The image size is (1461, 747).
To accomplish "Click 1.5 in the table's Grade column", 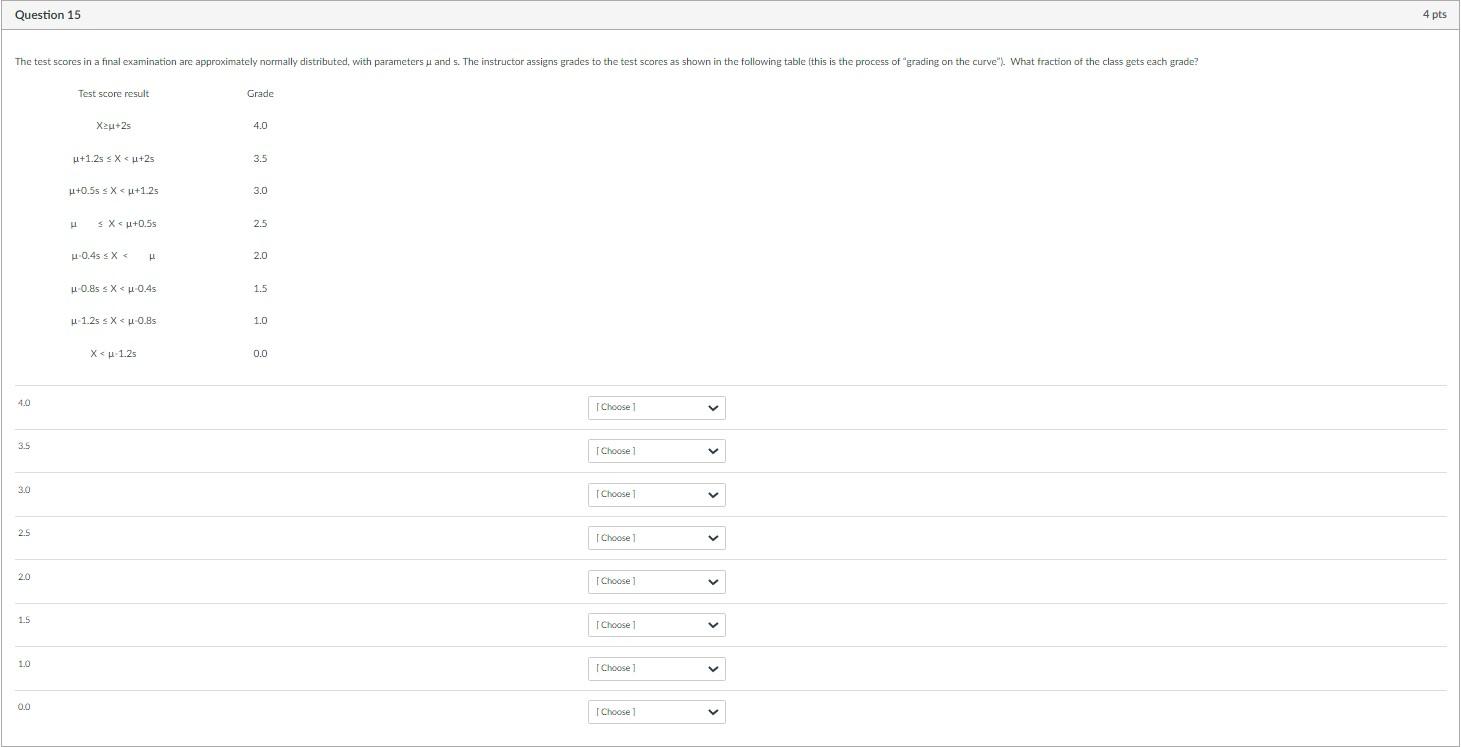I will point(260,289).
